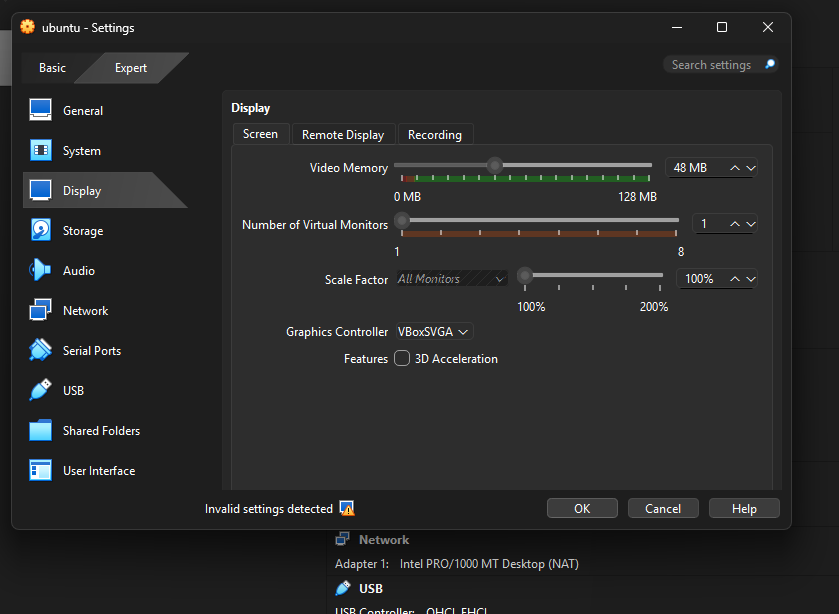Click the Display monitor icon in sidebar
This screenshot has width=839, height=614.
(x=41, y=190)
